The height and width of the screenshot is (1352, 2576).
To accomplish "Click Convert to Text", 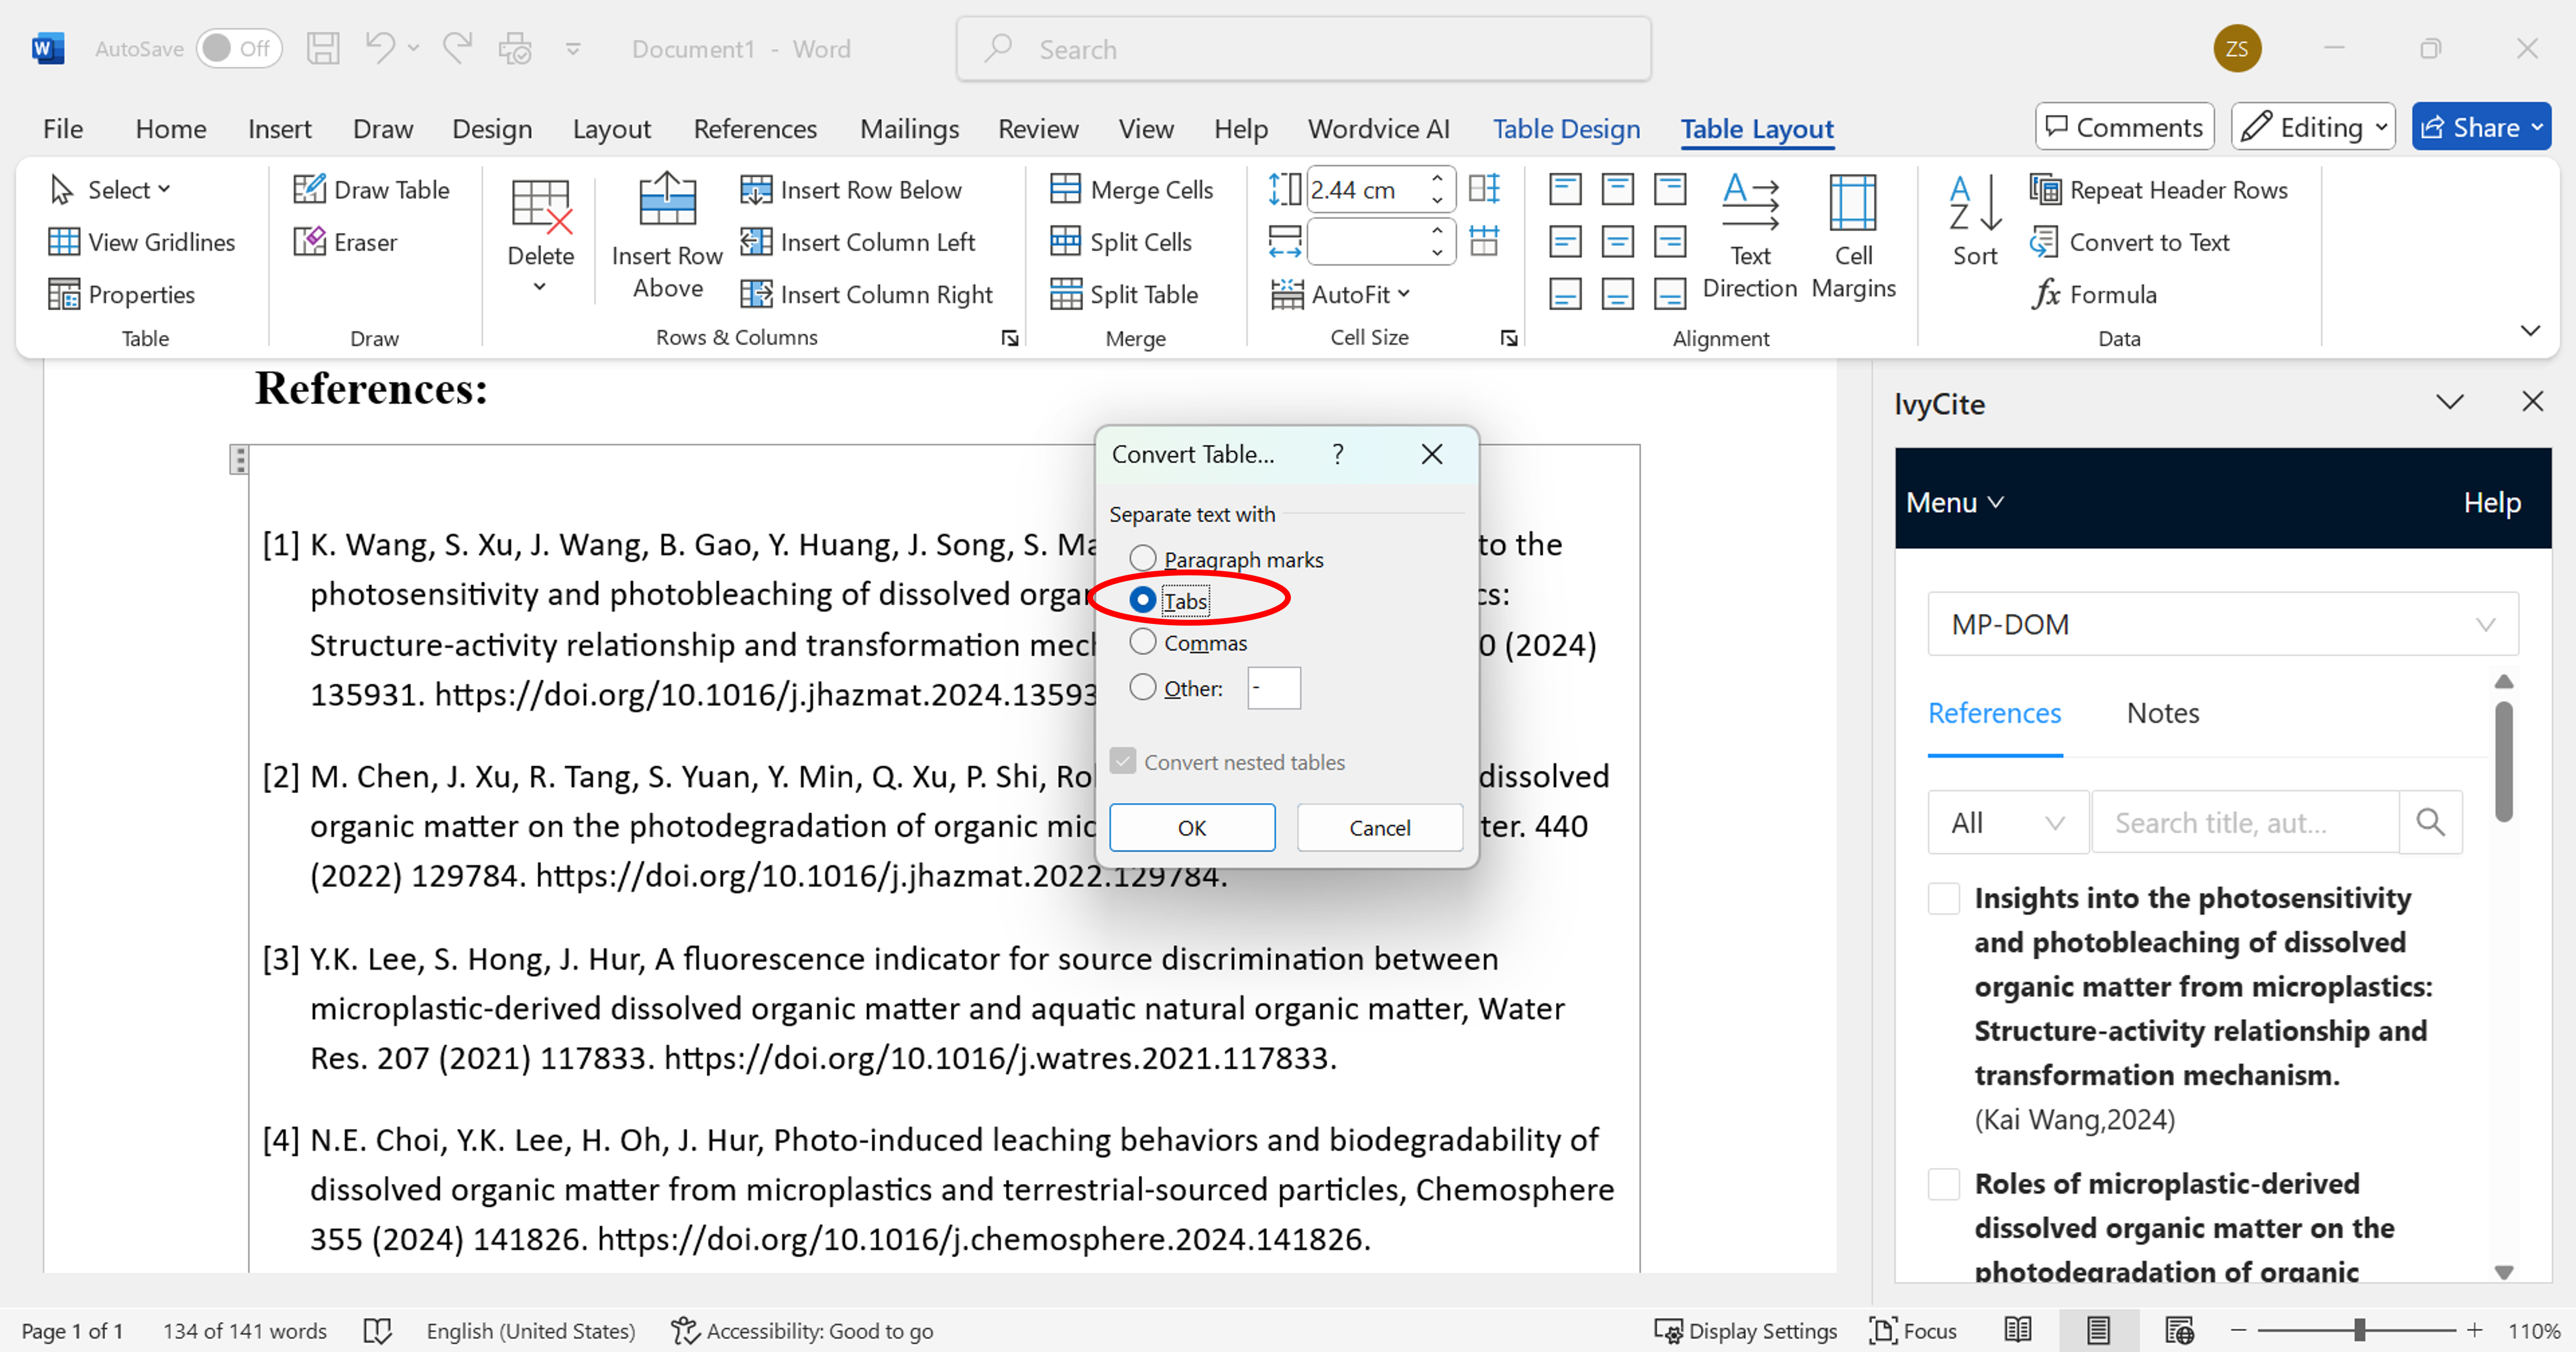I will pos(2130,242).
